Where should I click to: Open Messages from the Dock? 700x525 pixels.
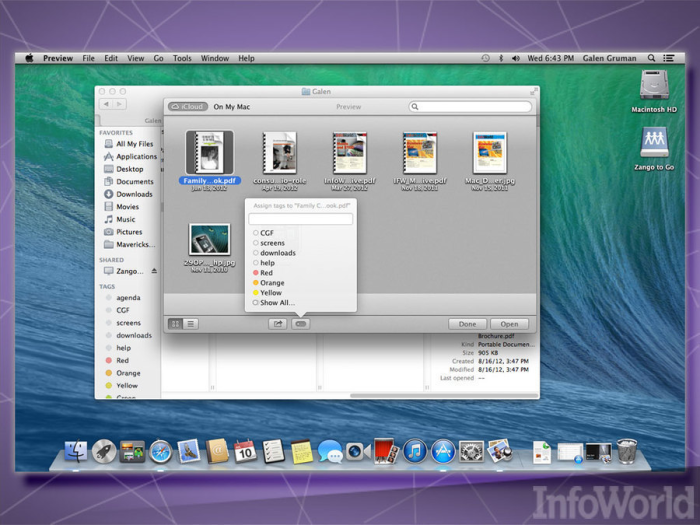pyautogui.click(x=330, y=451)
